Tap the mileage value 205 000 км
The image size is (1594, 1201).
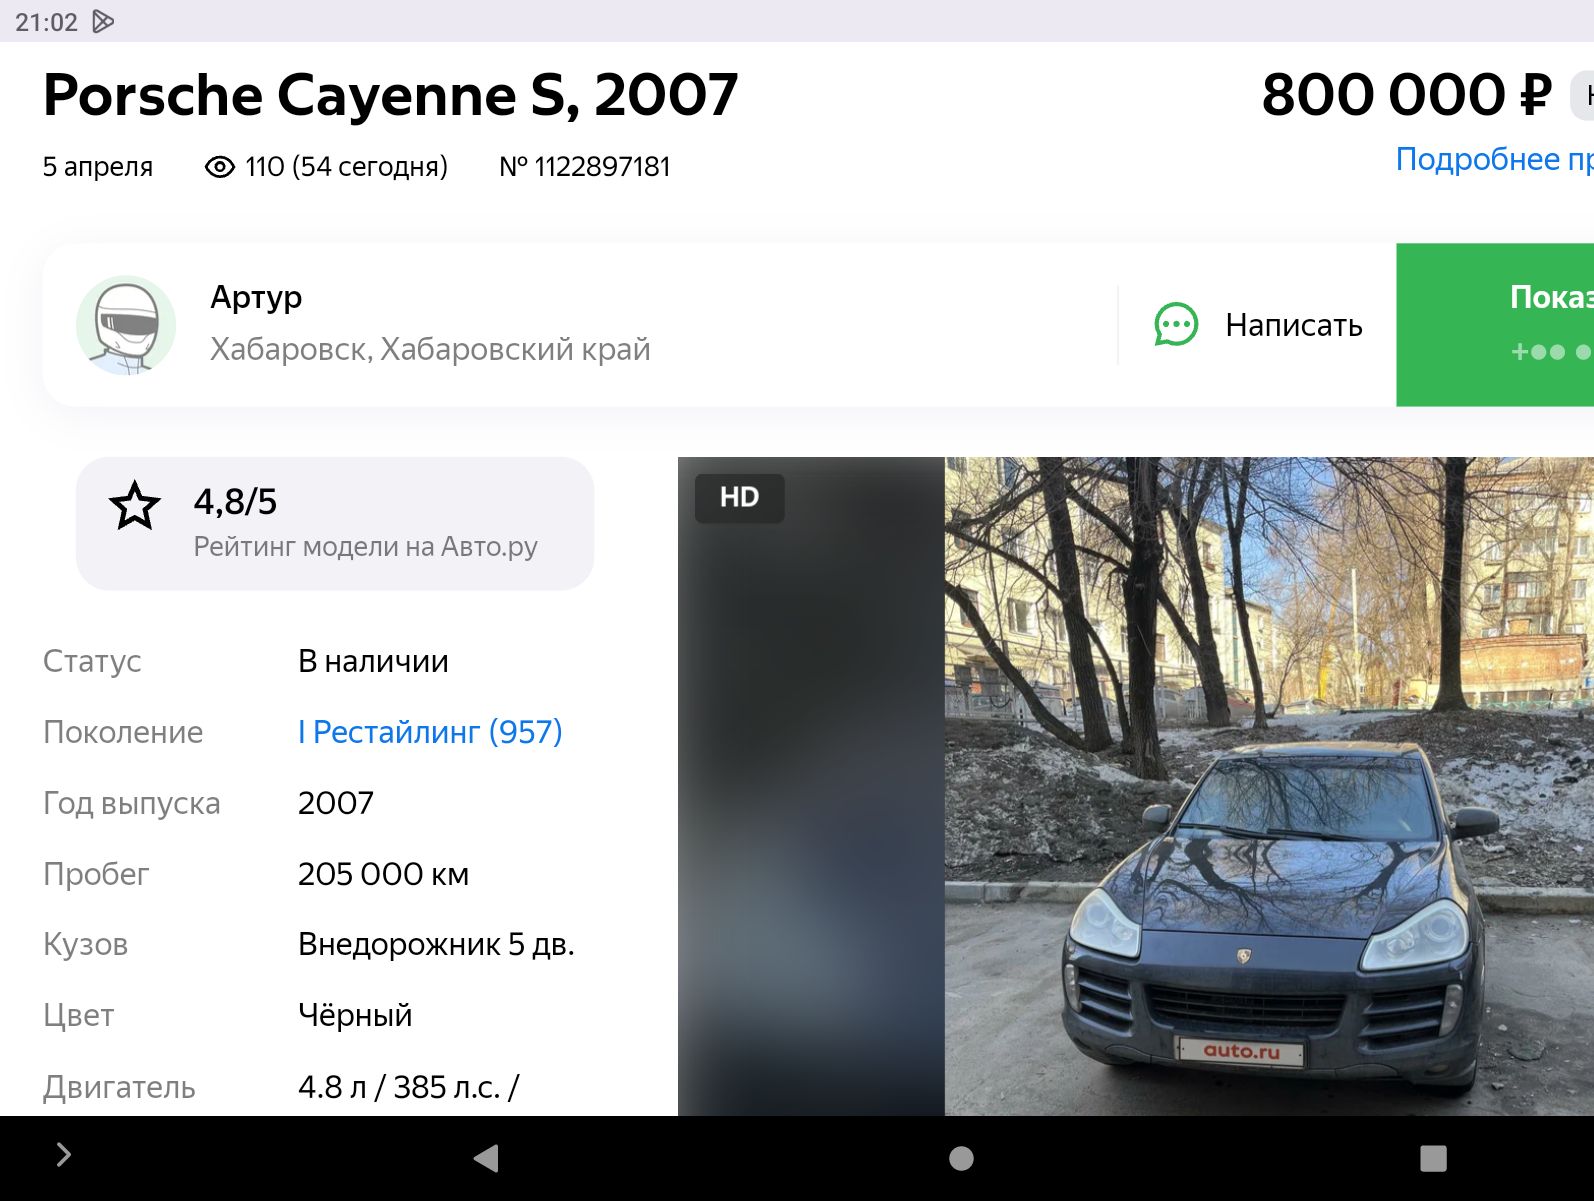(x=383, y=874)
